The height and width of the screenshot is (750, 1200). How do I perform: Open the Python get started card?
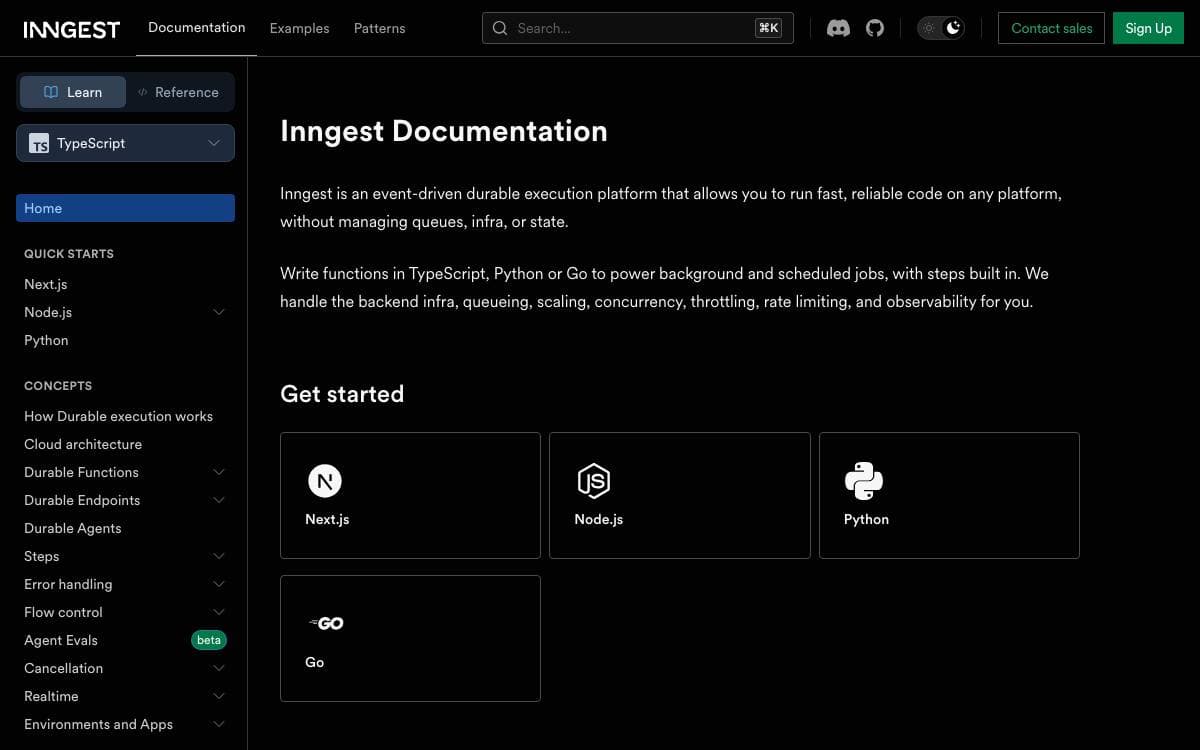949,495
